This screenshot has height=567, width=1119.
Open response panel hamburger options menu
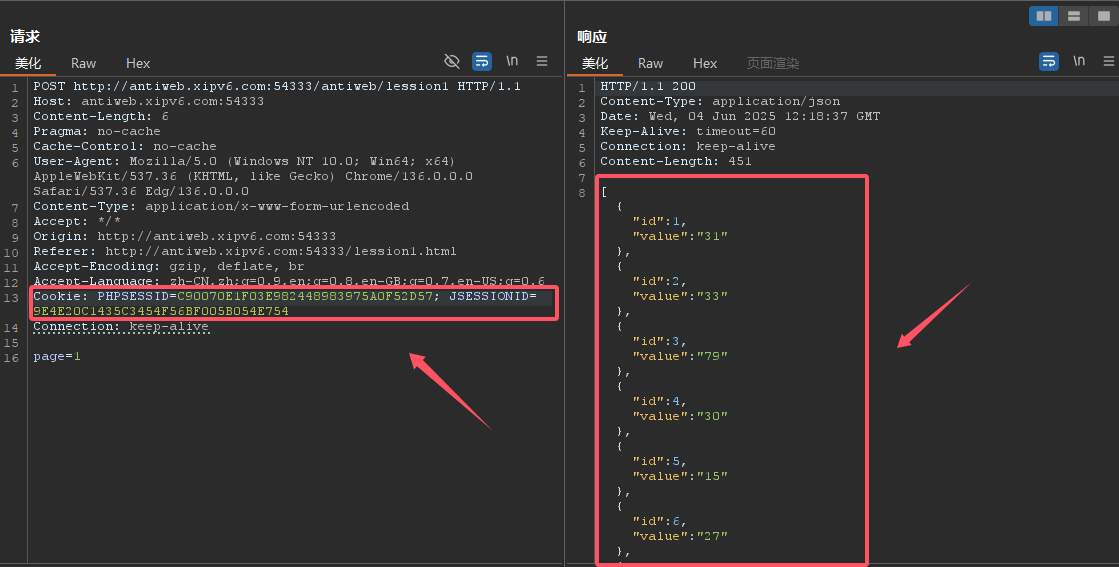[1107, 61]
